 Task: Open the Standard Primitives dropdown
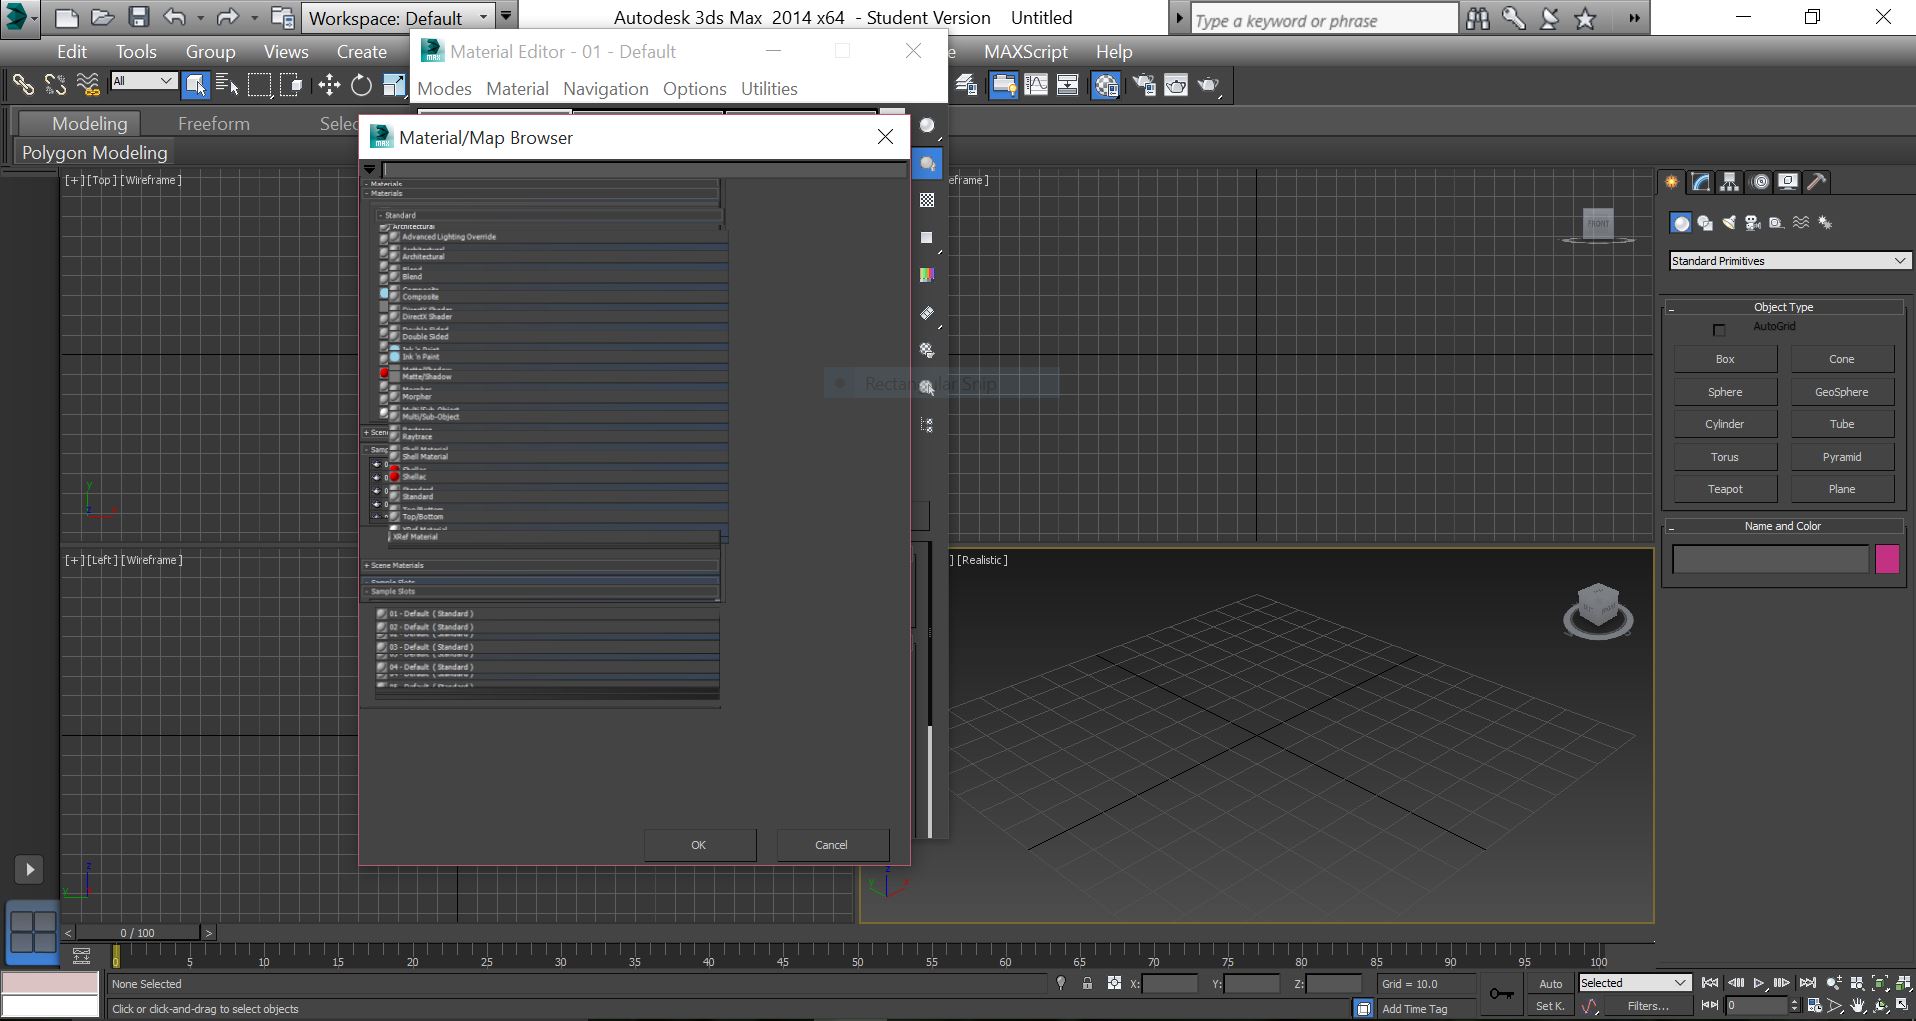1789,261
